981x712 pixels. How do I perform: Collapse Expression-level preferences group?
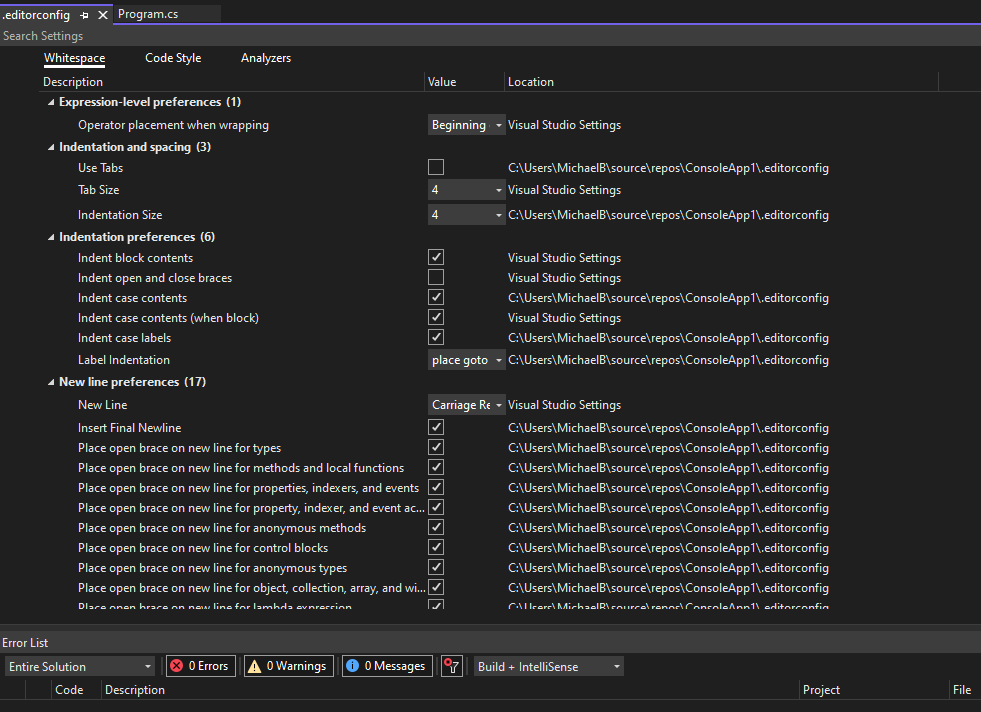[51, 102]
